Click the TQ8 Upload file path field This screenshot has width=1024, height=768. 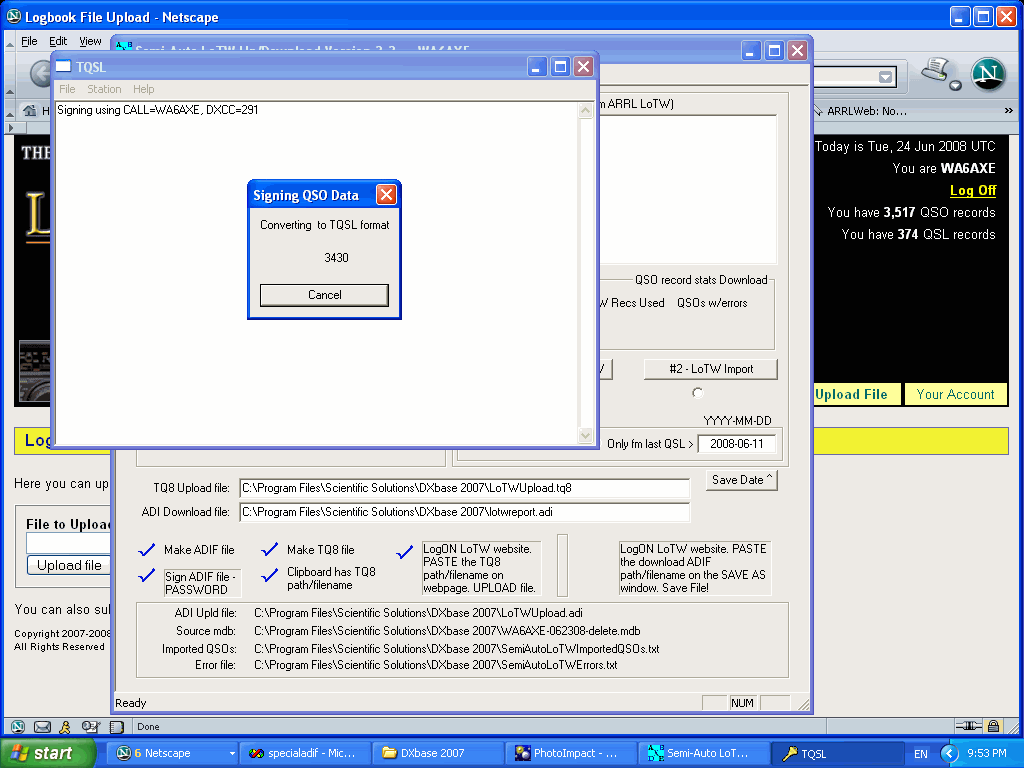465,488
